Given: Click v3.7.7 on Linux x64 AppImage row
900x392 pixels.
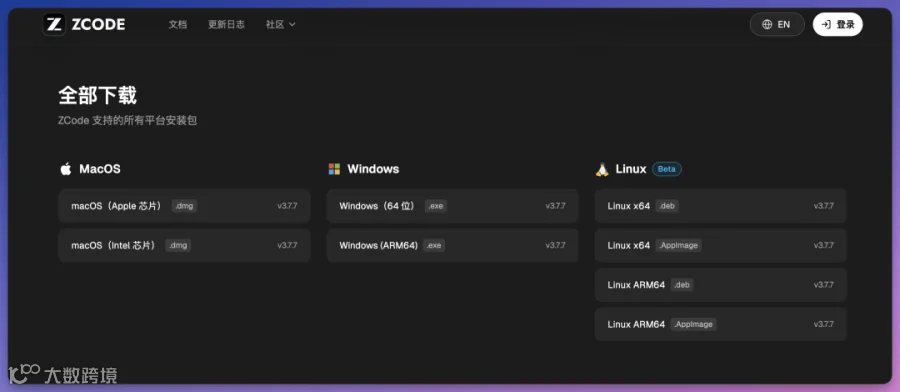Looking at the screenshot, I should [x=824, y=245].
